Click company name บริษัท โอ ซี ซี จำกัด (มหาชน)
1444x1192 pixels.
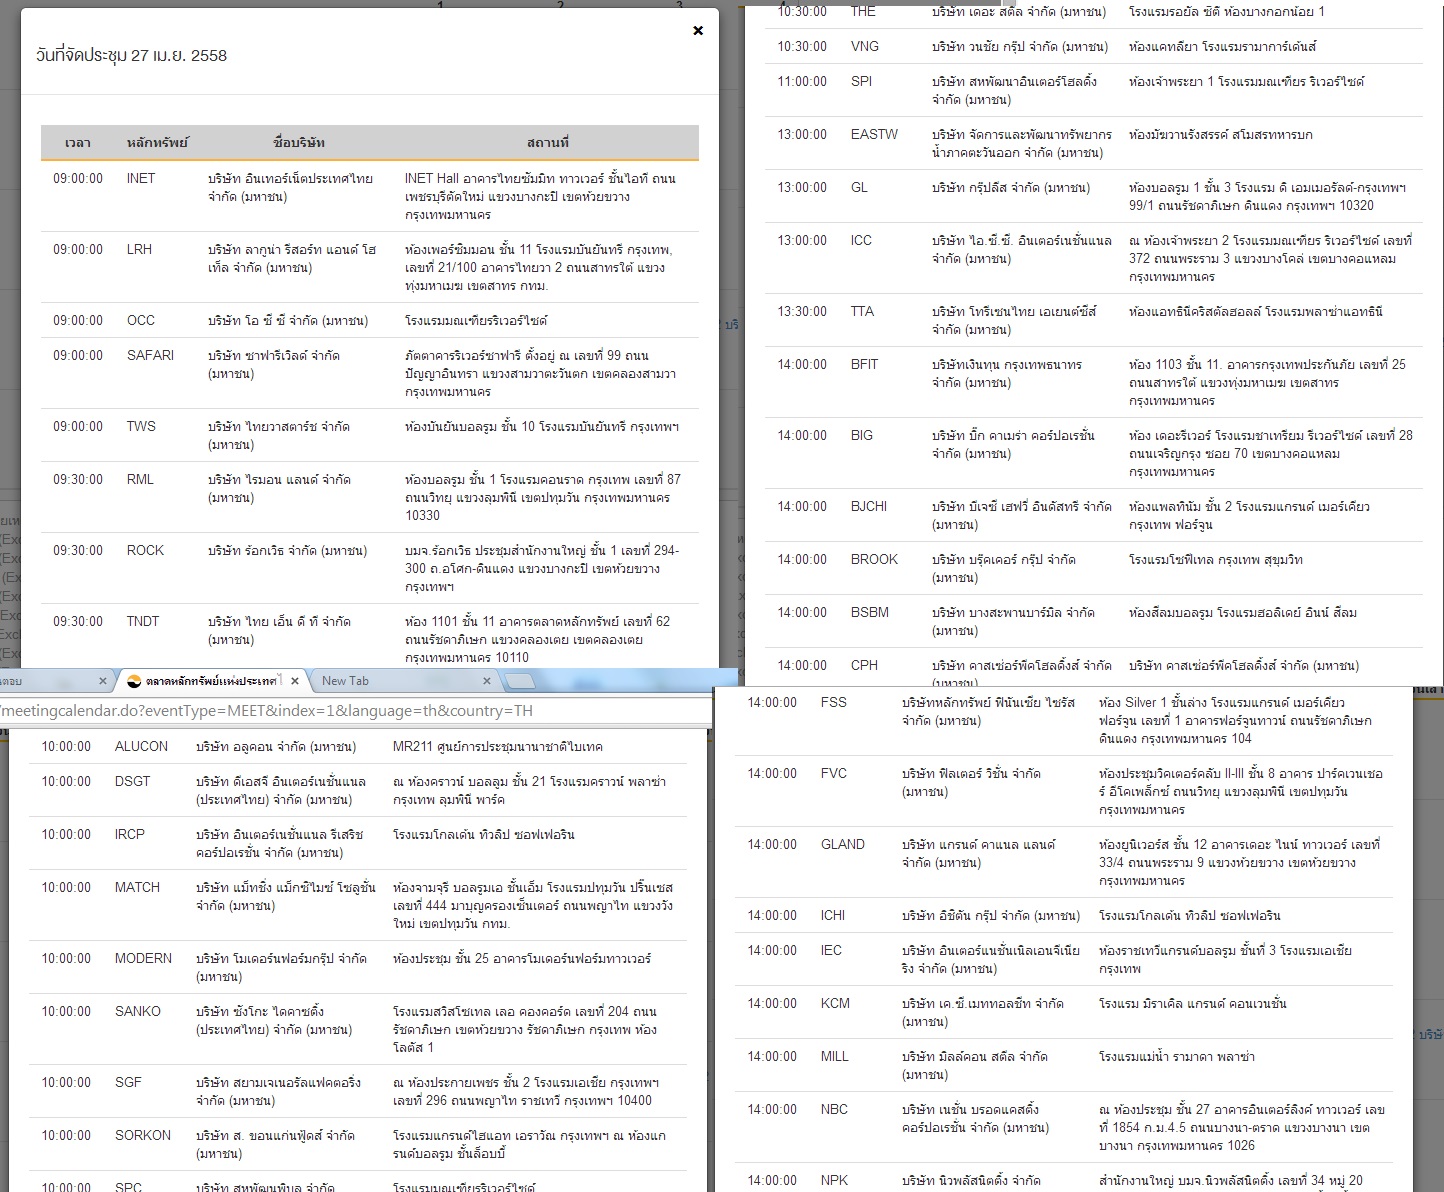click(288, 321)
